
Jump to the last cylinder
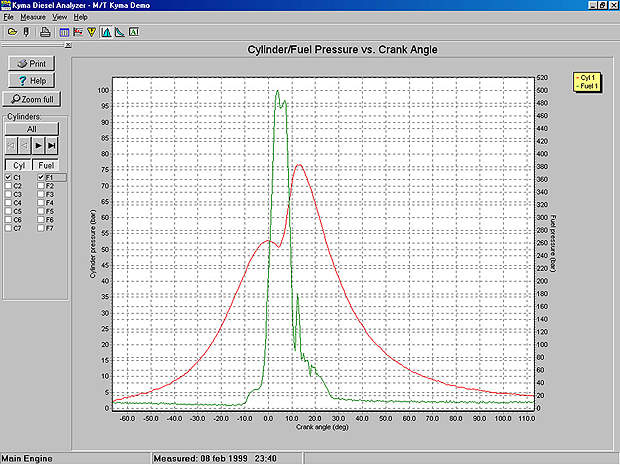tap(52, 145)
